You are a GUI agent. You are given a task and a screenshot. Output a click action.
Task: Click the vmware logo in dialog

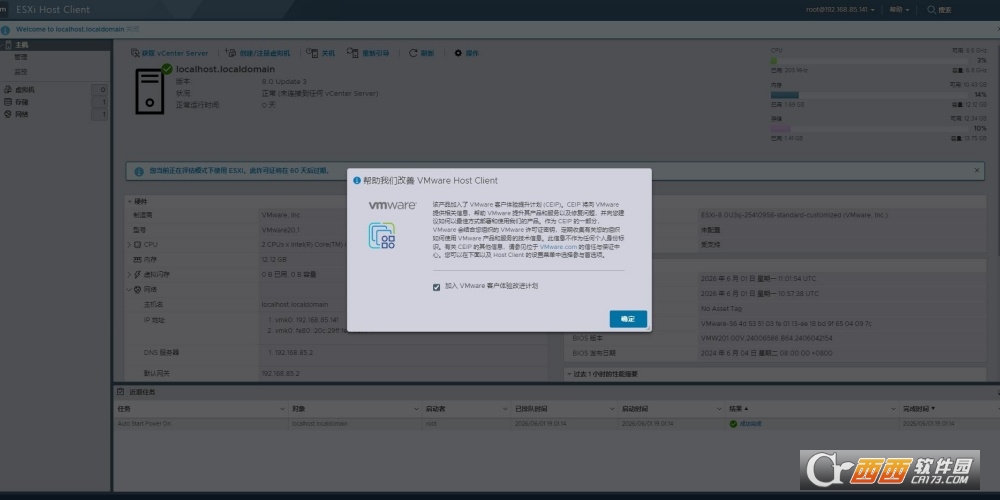coord(392,205)
